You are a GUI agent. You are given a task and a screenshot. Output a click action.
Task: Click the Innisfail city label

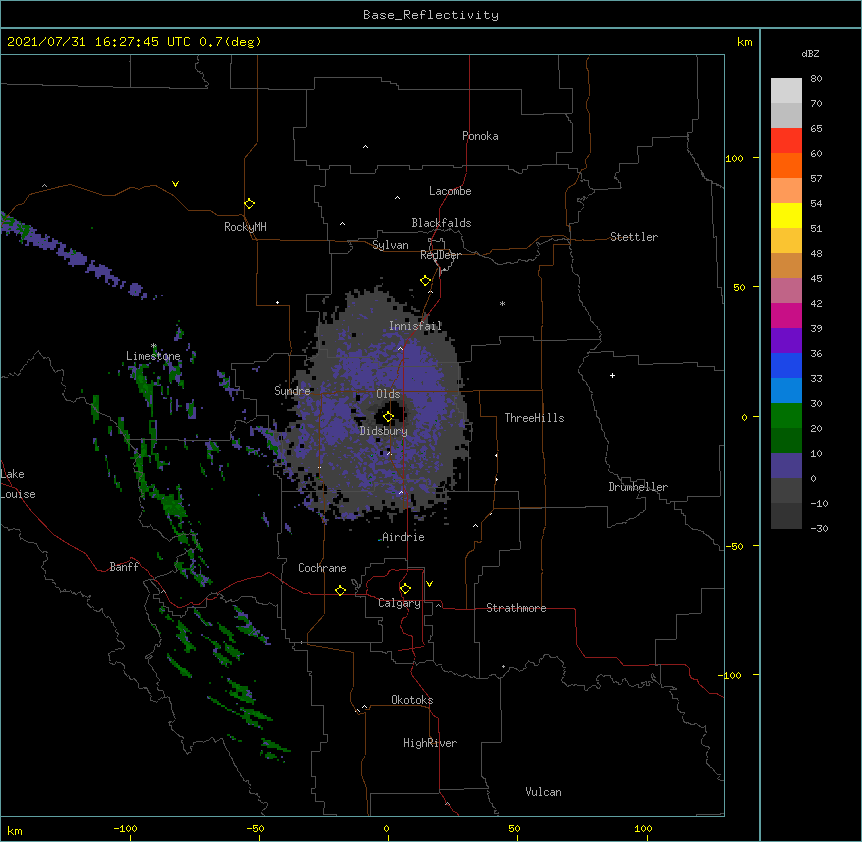[x=416, y=326]
